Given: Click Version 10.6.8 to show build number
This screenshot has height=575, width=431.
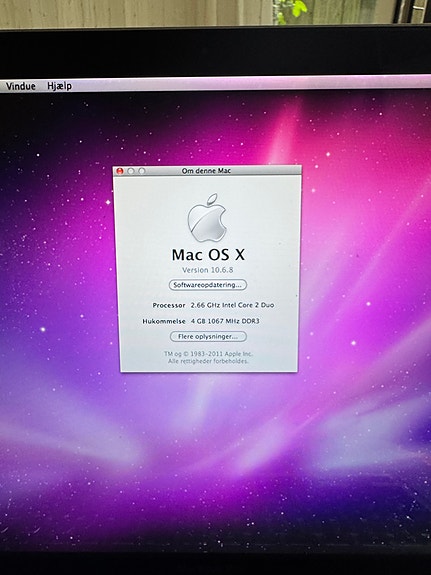Looking at the screenshot, I should click(x=208, y=270).
